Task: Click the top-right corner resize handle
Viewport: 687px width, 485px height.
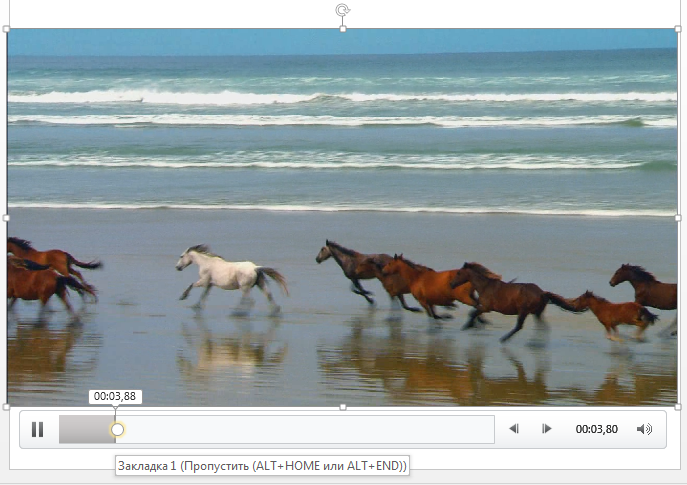Action: coord(678,29)
